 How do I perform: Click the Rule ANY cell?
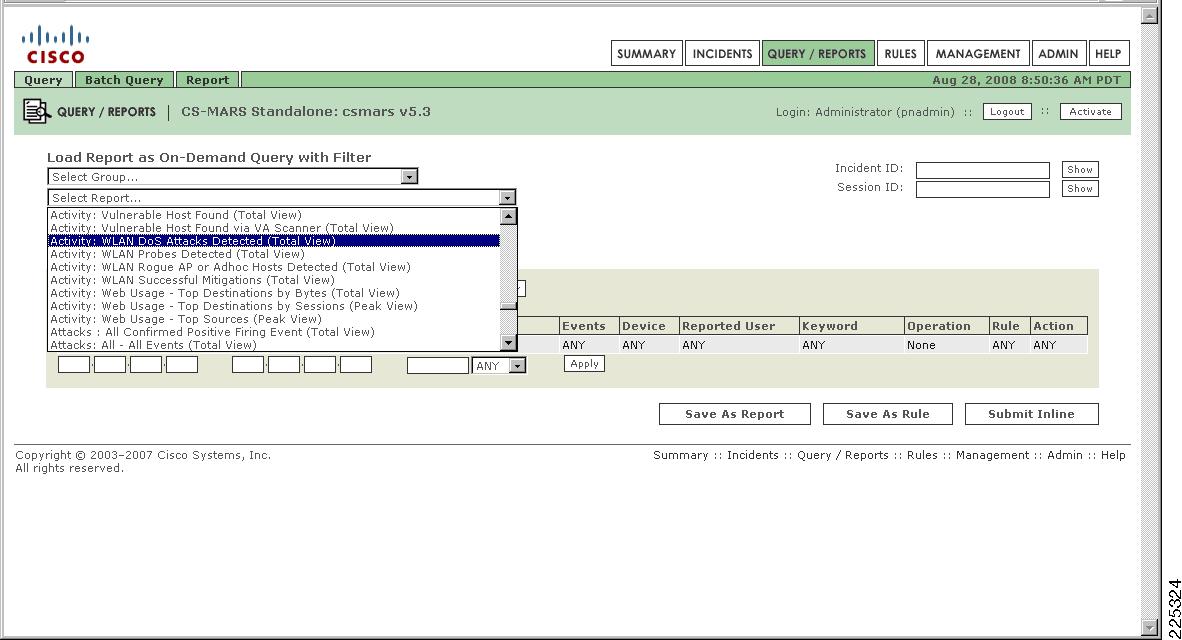click(1009, 345)
